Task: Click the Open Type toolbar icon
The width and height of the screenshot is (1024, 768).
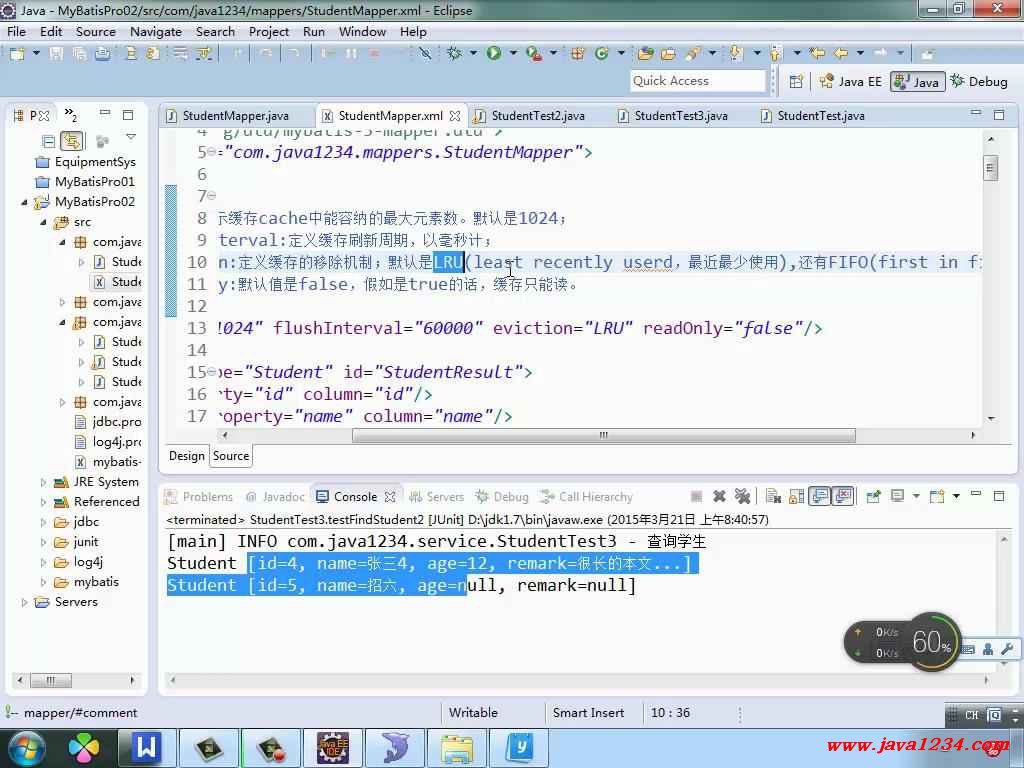Action: 646,54
